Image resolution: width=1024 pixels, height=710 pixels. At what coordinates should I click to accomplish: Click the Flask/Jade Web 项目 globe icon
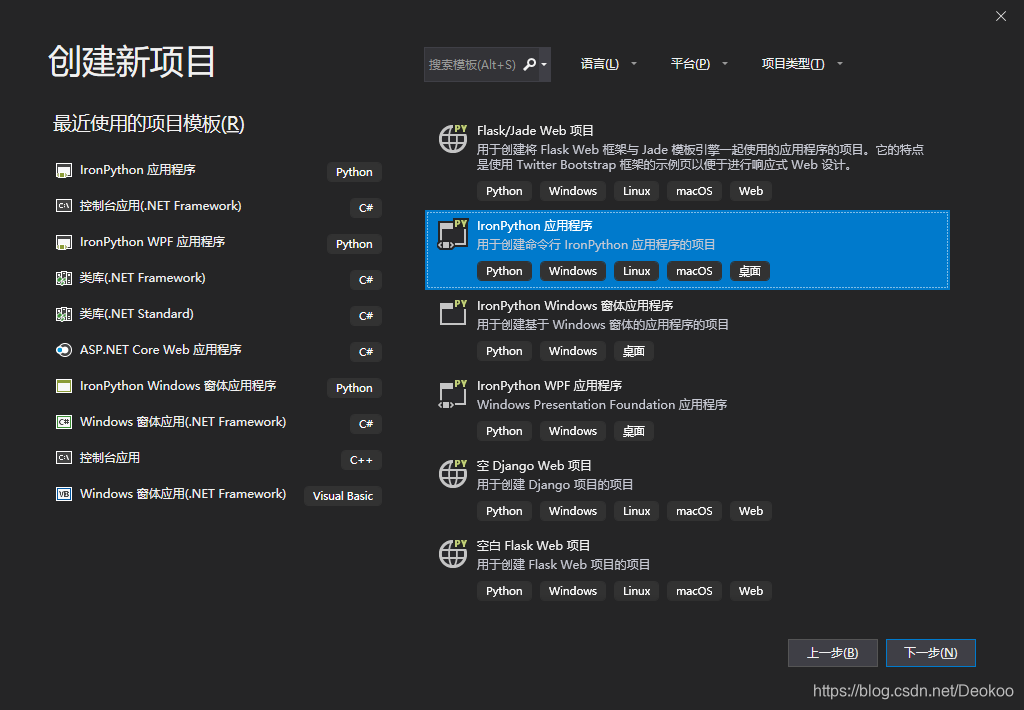pos(453,138)
